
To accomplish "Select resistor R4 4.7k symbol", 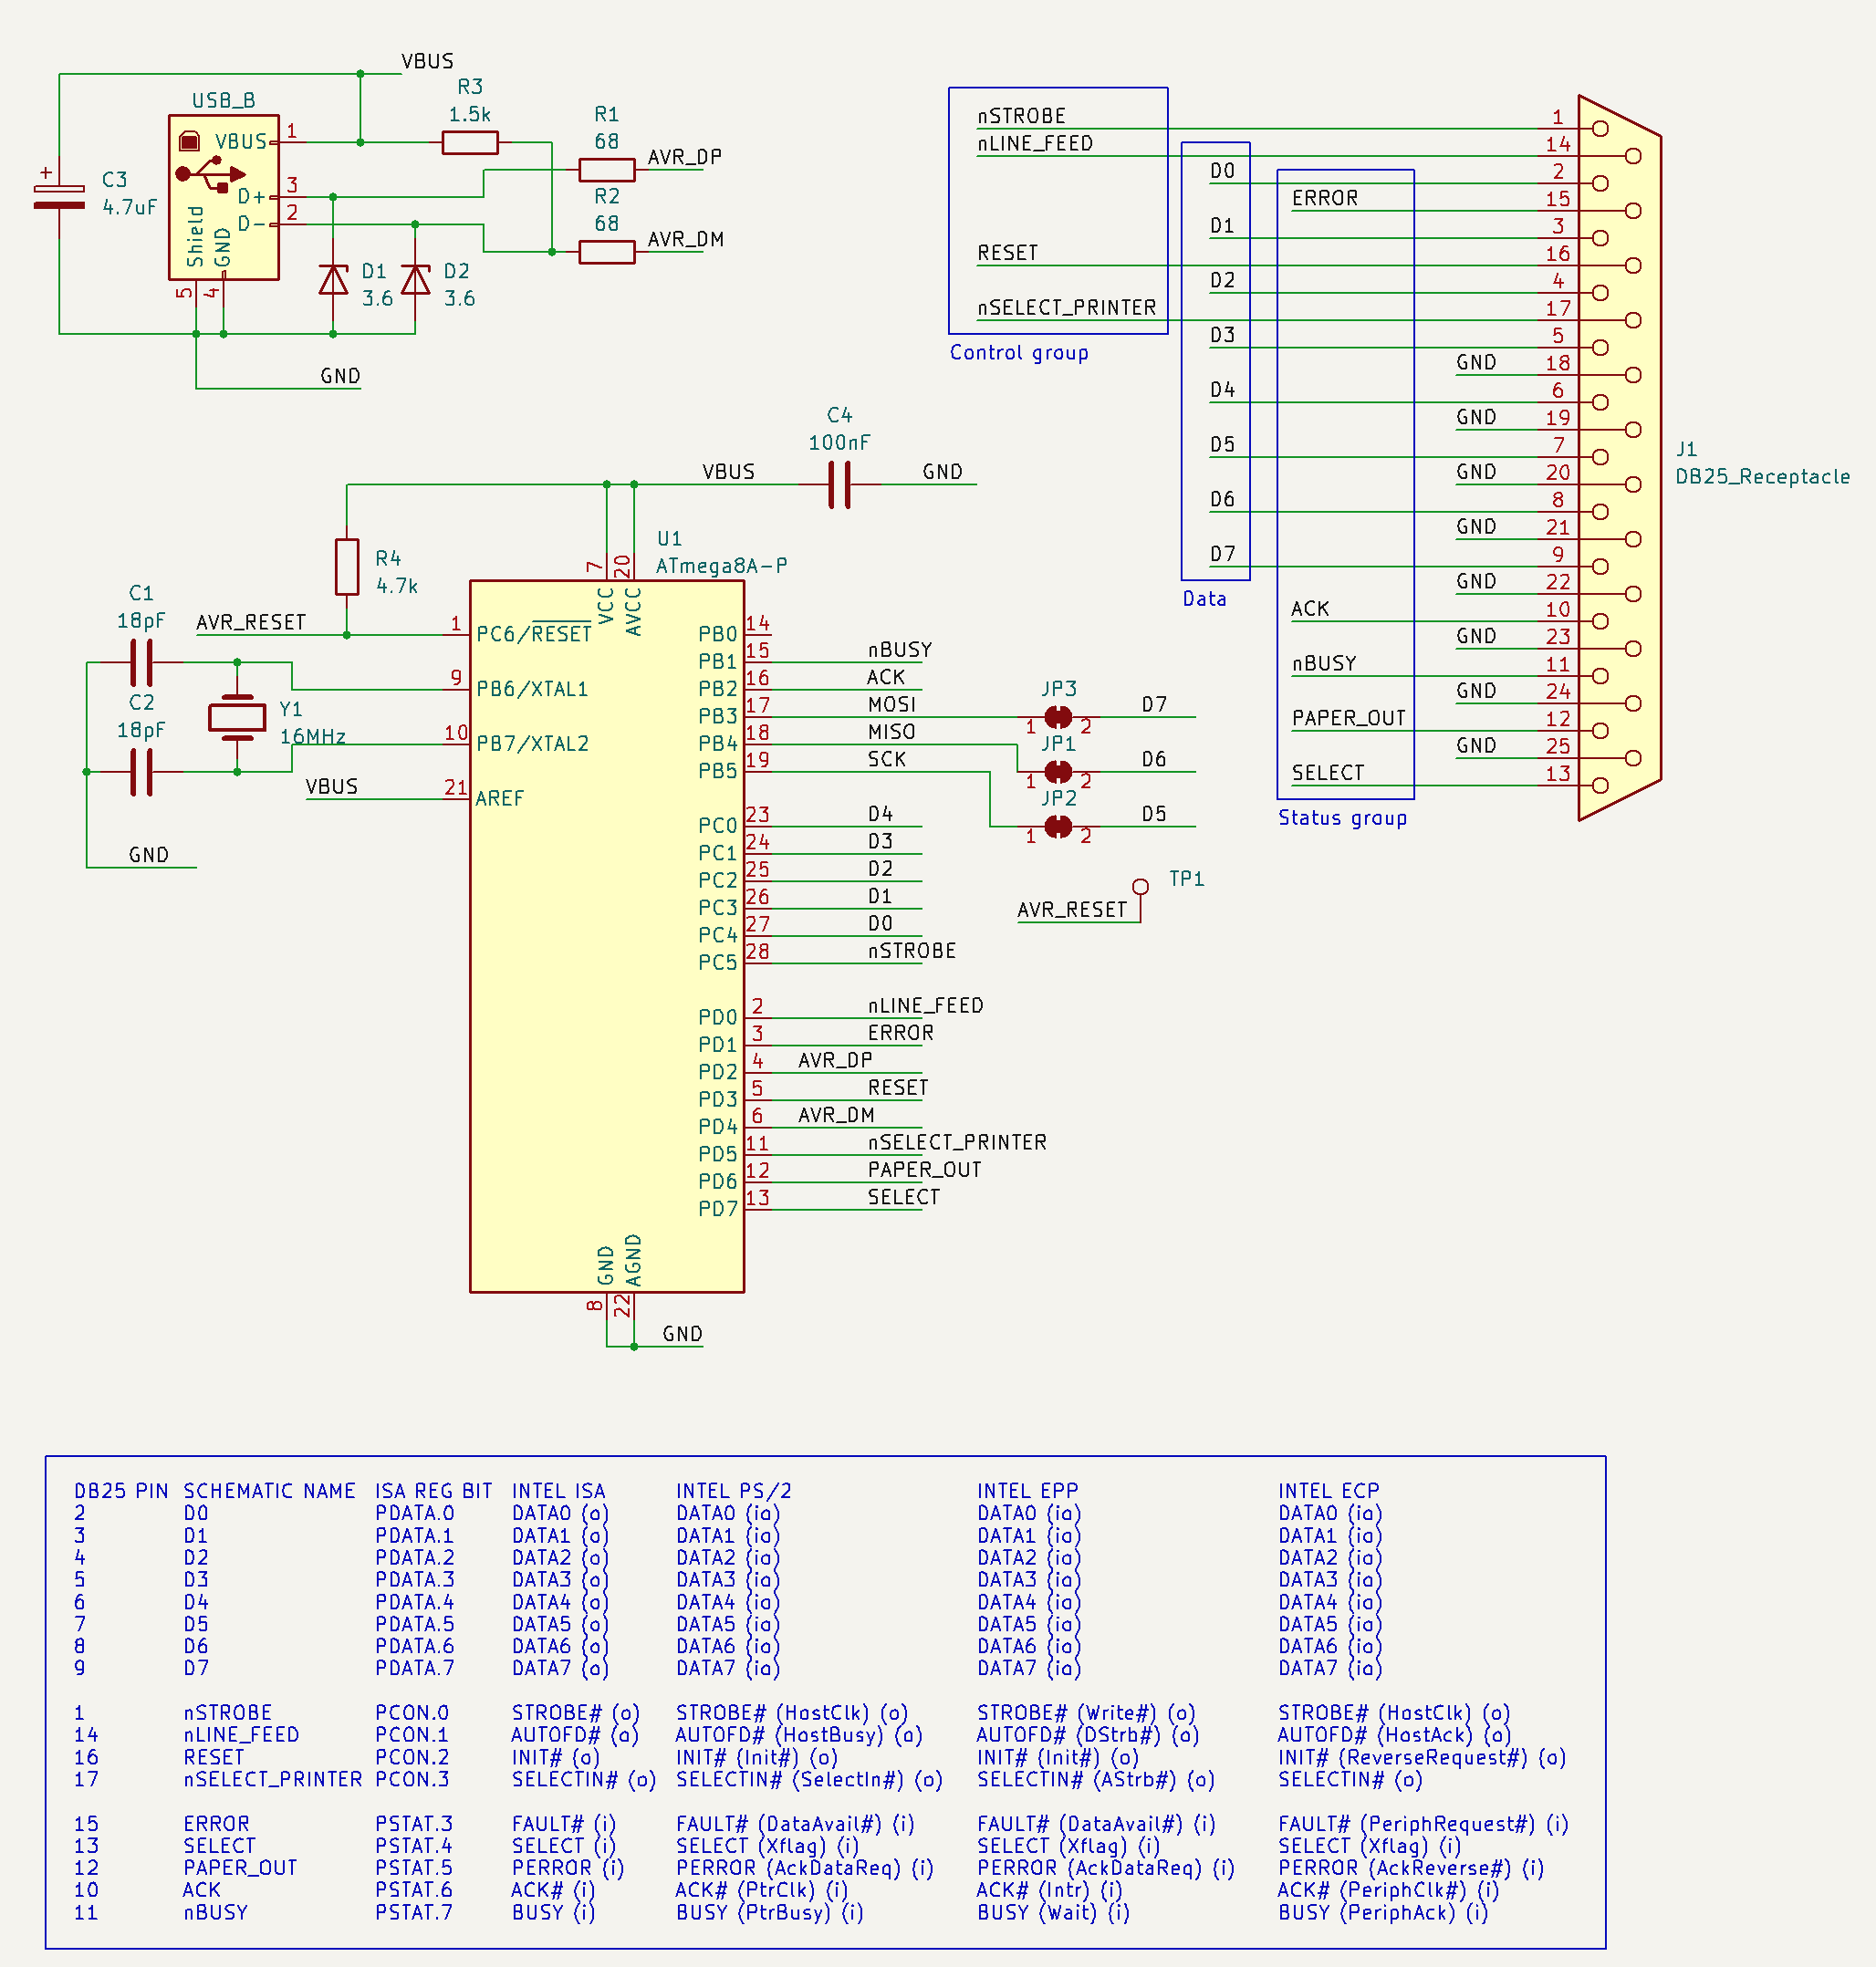I will 347,567.
